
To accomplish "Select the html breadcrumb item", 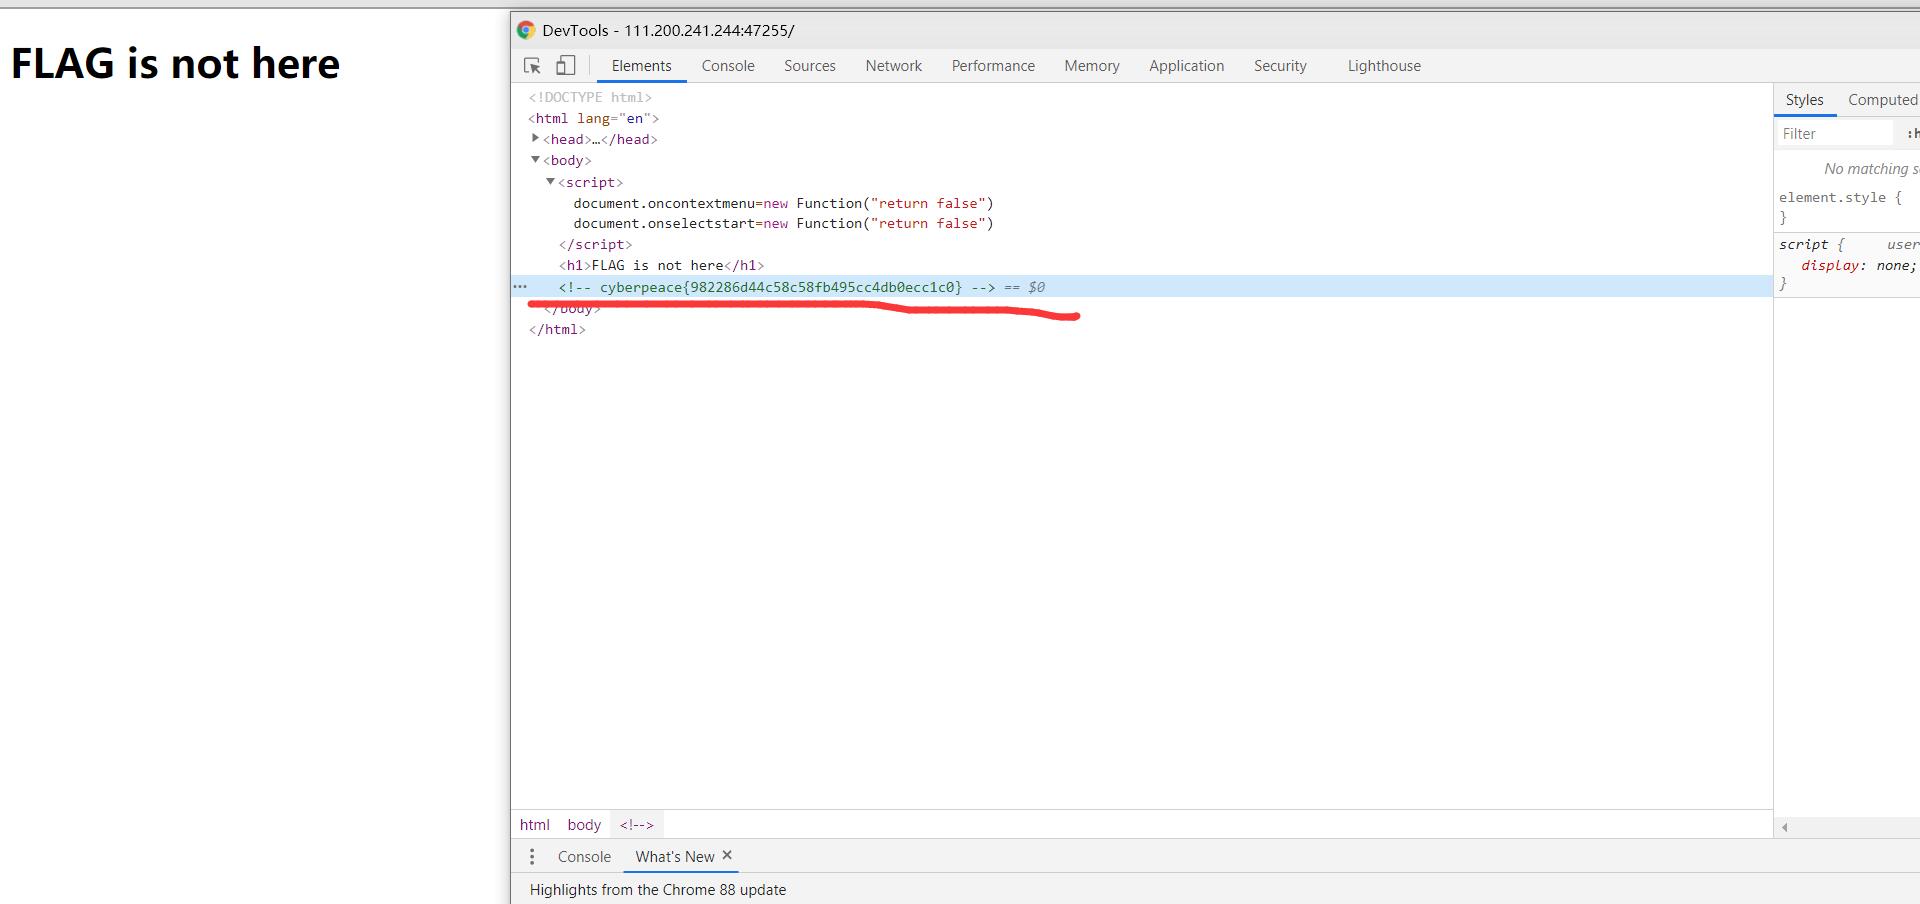I will pos(534,825).
